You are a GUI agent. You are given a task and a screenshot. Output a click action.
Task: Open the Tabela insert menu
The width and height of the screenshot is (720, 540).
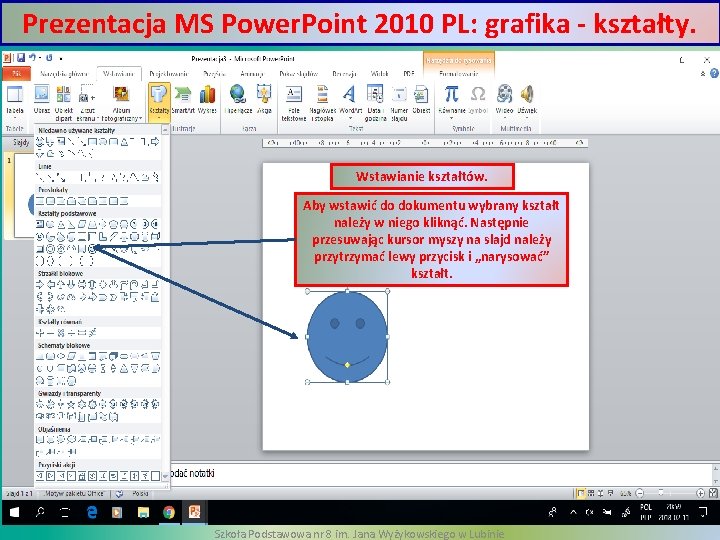(15, 100)
